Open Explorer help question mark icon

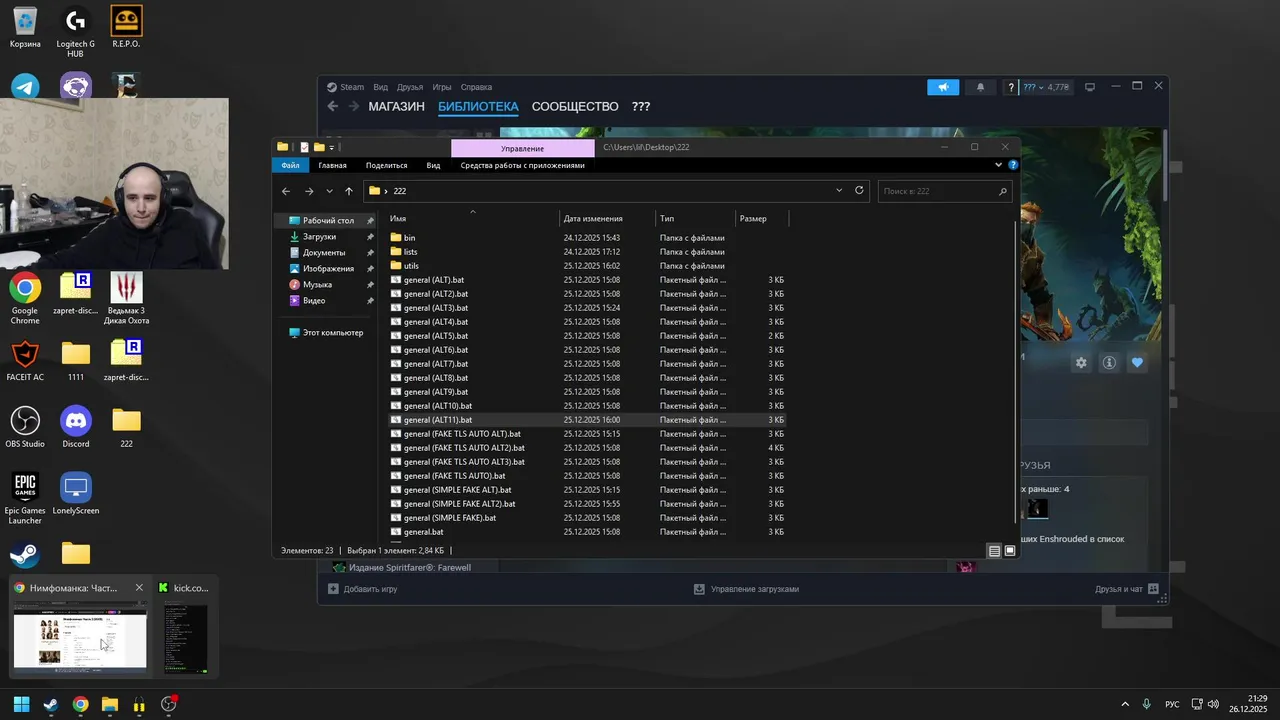point(1013,165)
